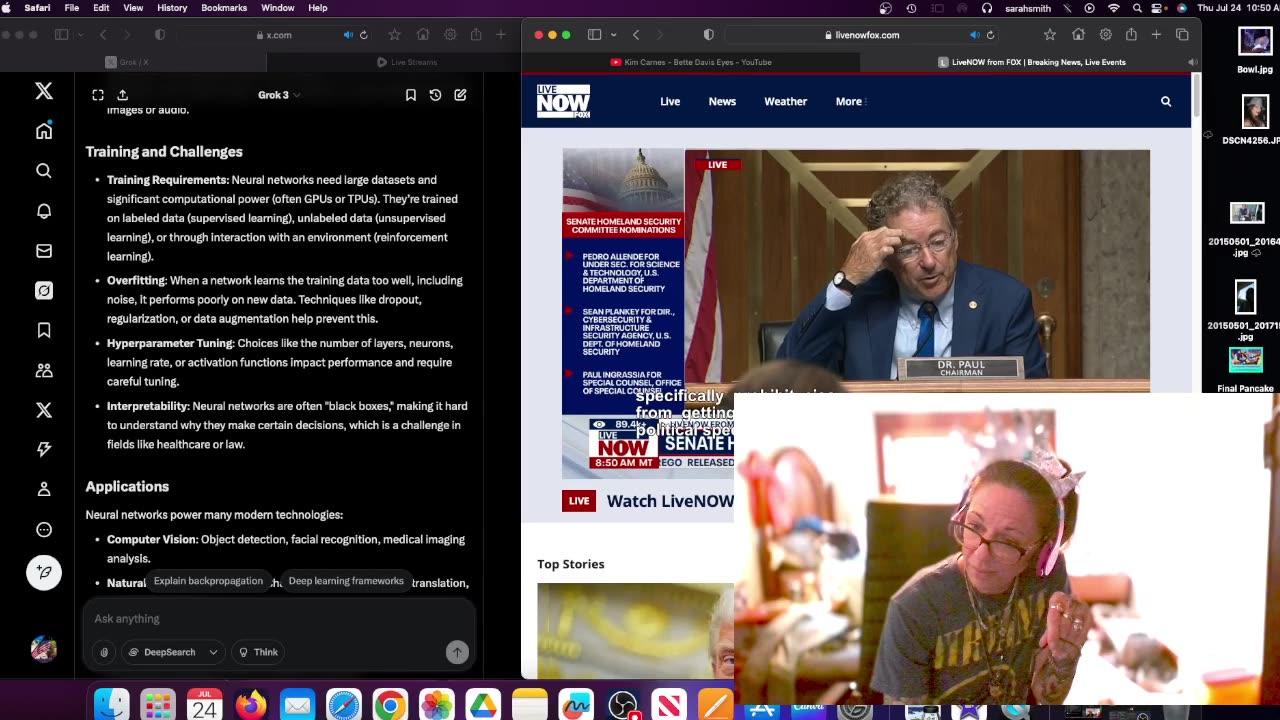Expand the More menu on LiveNOW site
The height and width of the screenshot is (720, 1280).
pyautogui.click(x=851, y=101)
